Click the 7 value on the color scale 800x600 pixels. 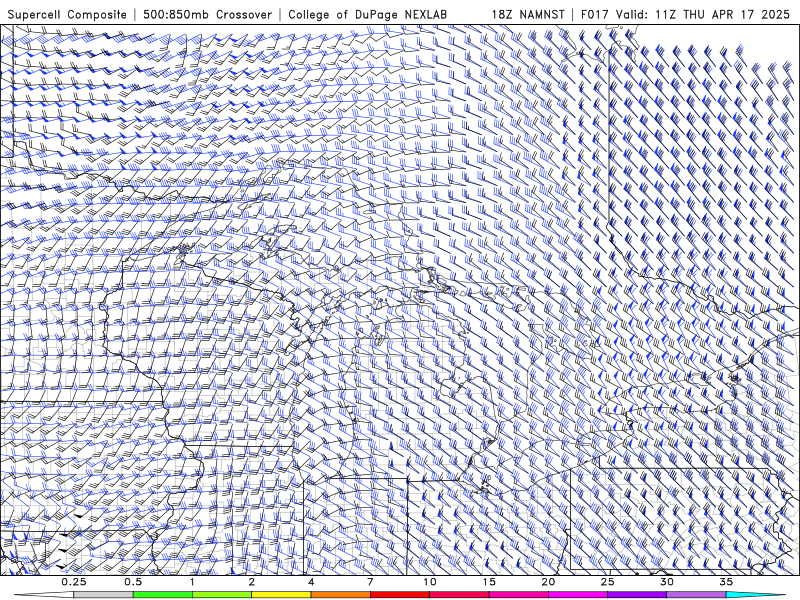[x=370, y=582]
